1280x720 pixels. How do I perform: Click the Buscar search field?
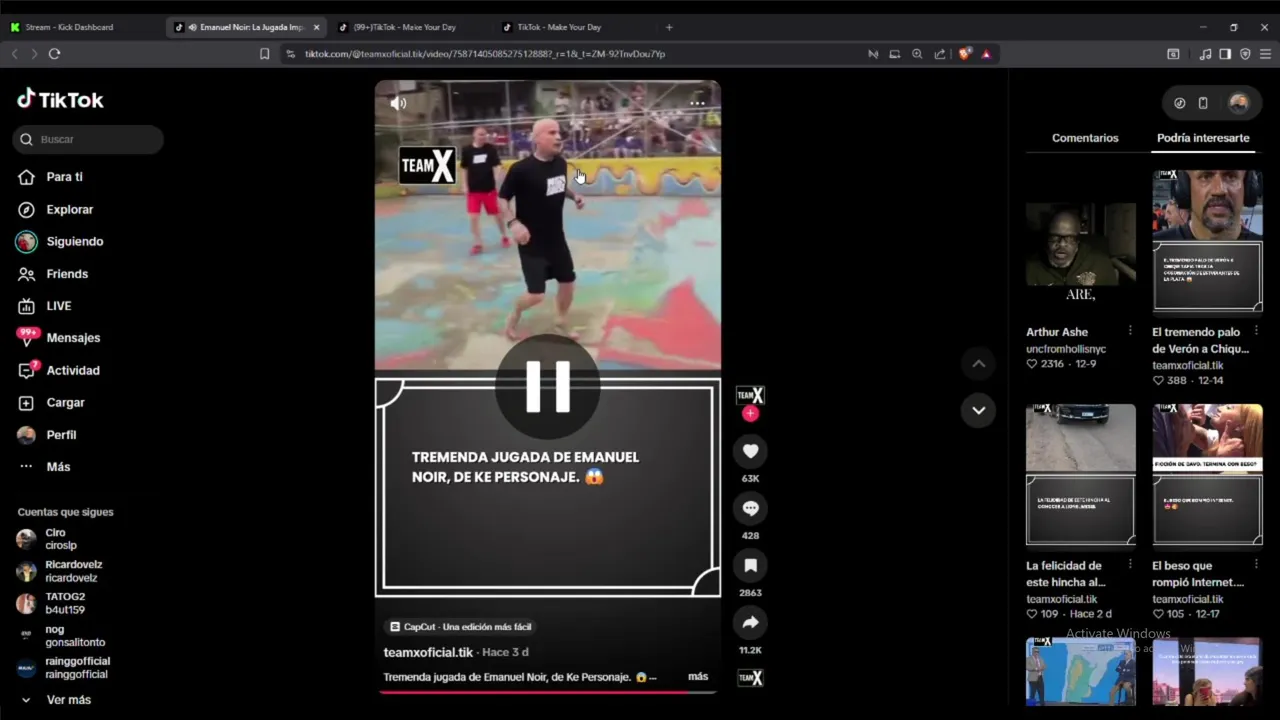(88, 139)
